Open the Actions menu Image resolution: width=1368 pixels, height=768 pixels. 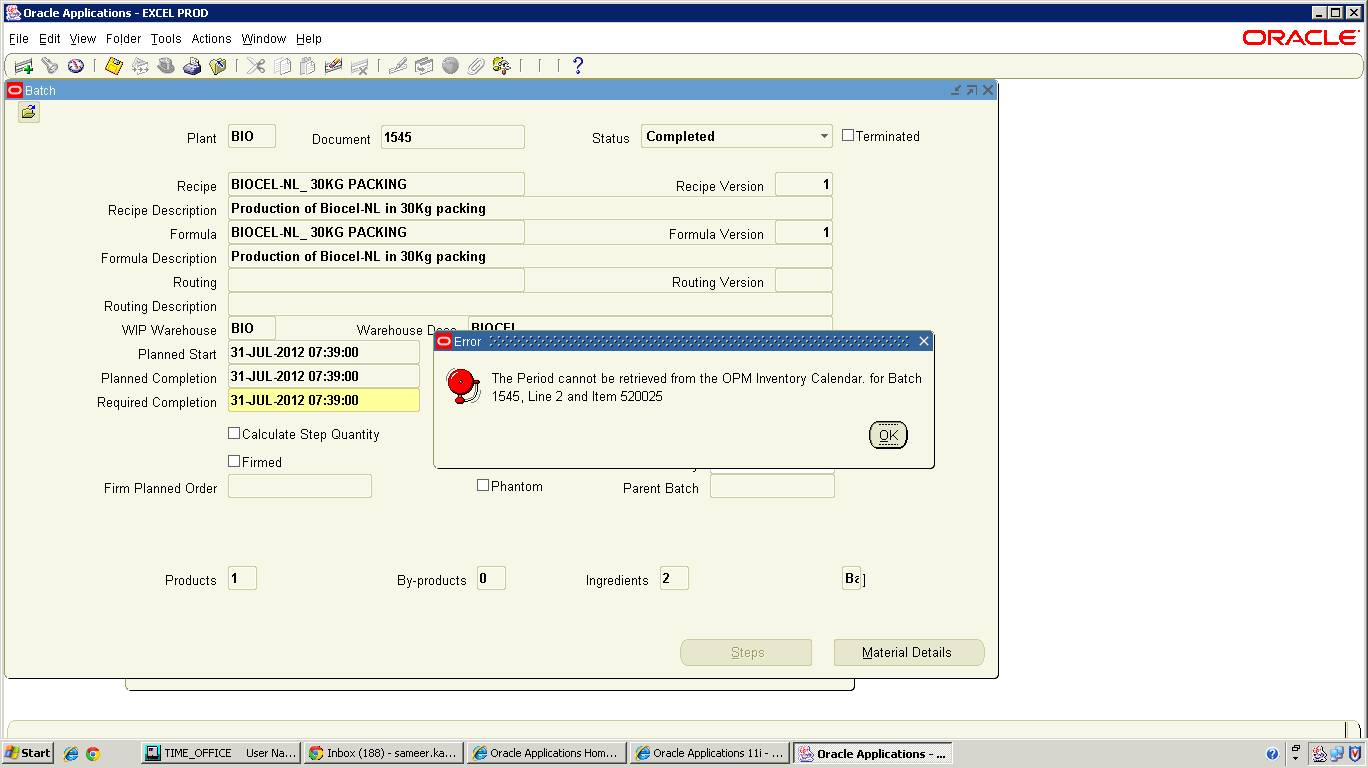(211, 39)
